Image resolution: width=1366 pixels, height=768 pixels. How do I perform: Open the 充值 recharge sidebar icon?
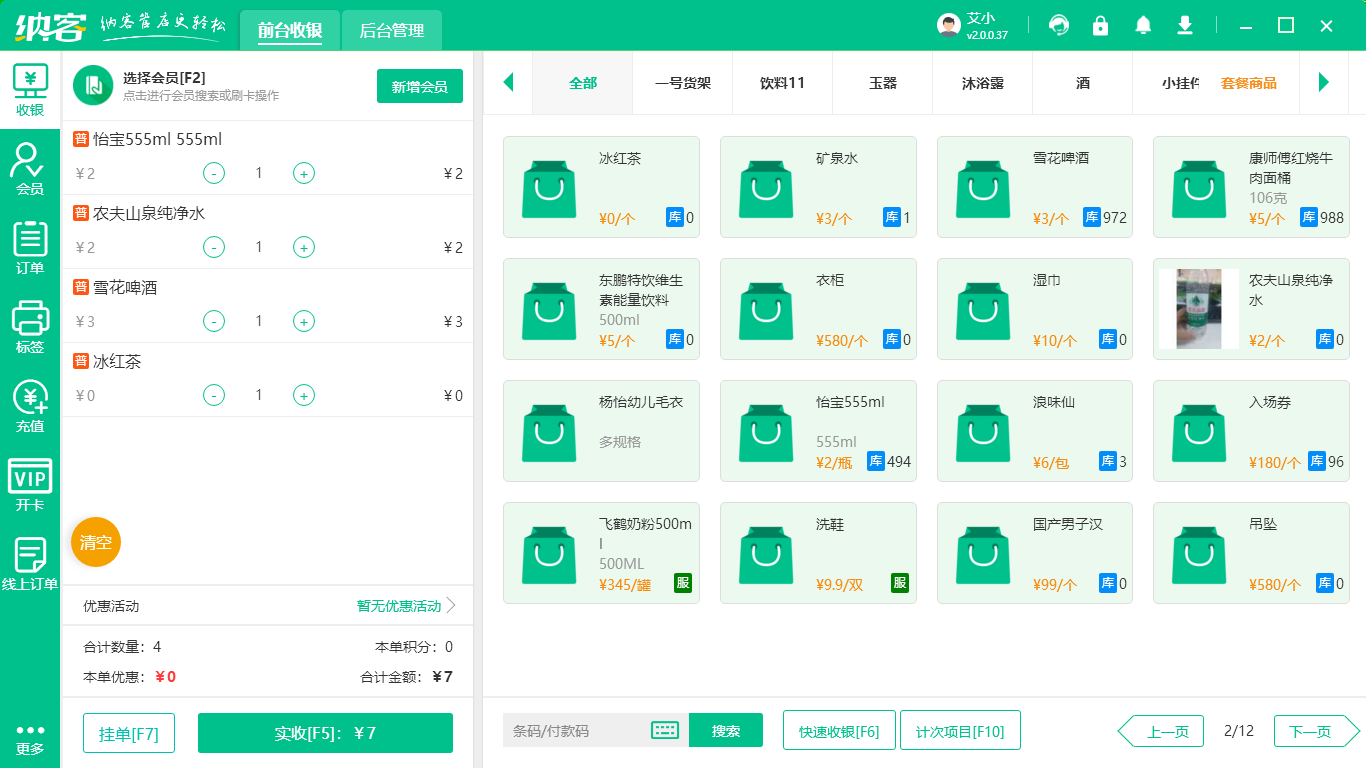point(30,407)
